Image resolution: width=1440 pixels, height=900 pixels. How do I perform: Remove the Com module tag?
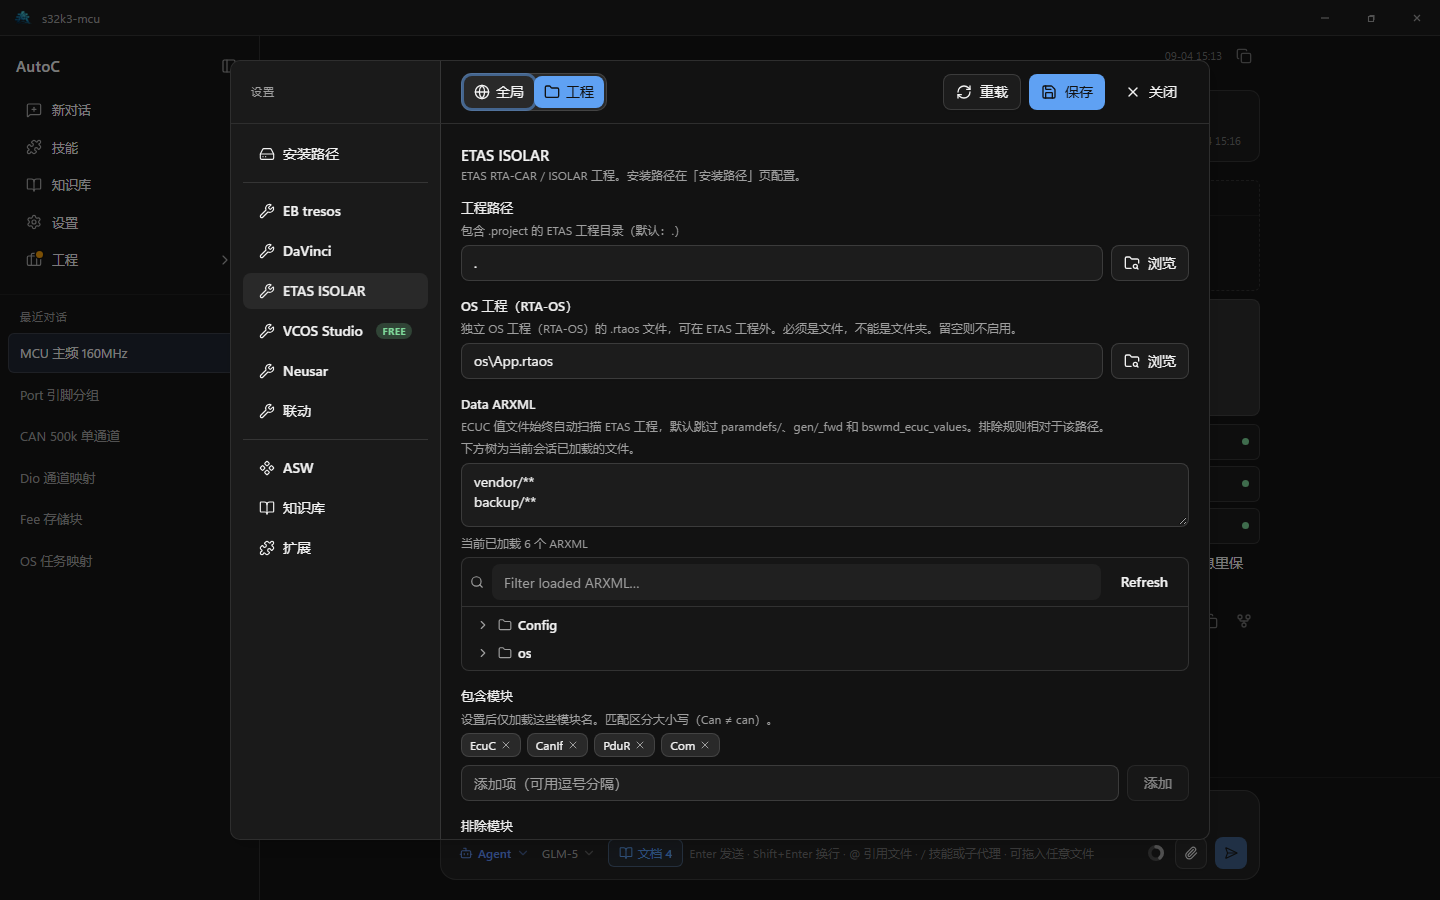tap(705, 745)
